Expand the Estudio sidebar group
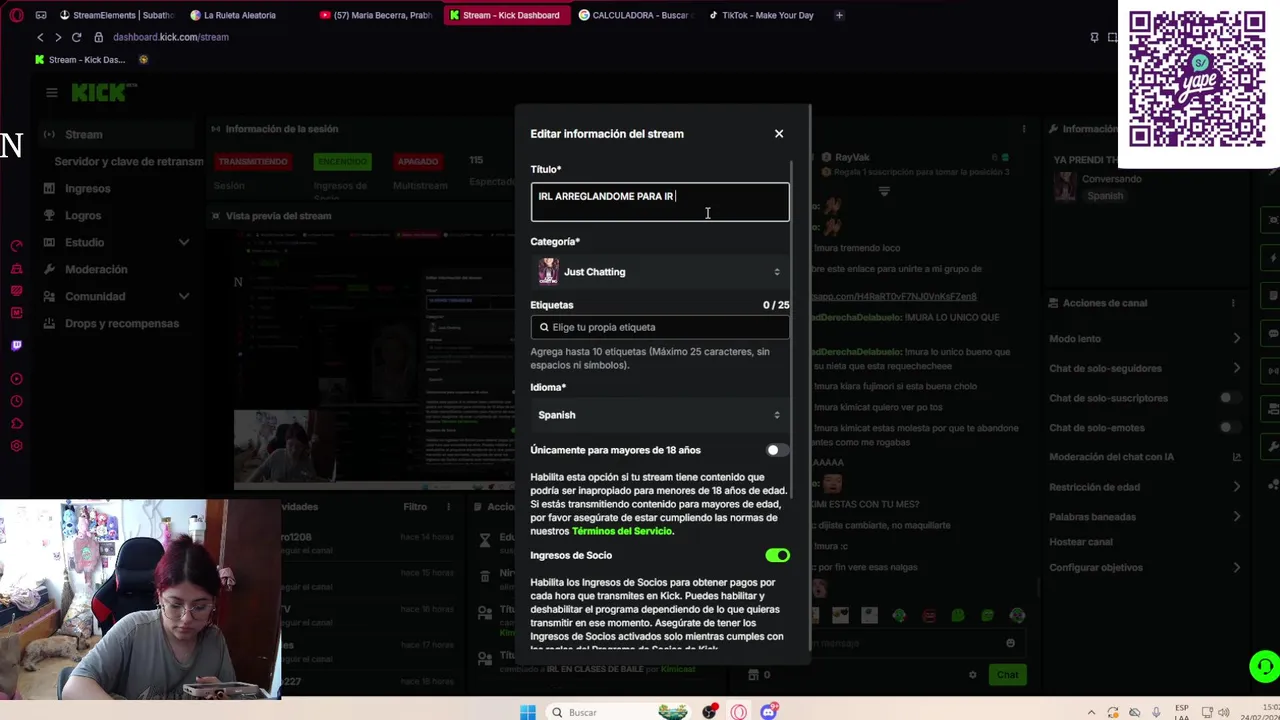Screen dimensions: 1280x720 point(115,242)
